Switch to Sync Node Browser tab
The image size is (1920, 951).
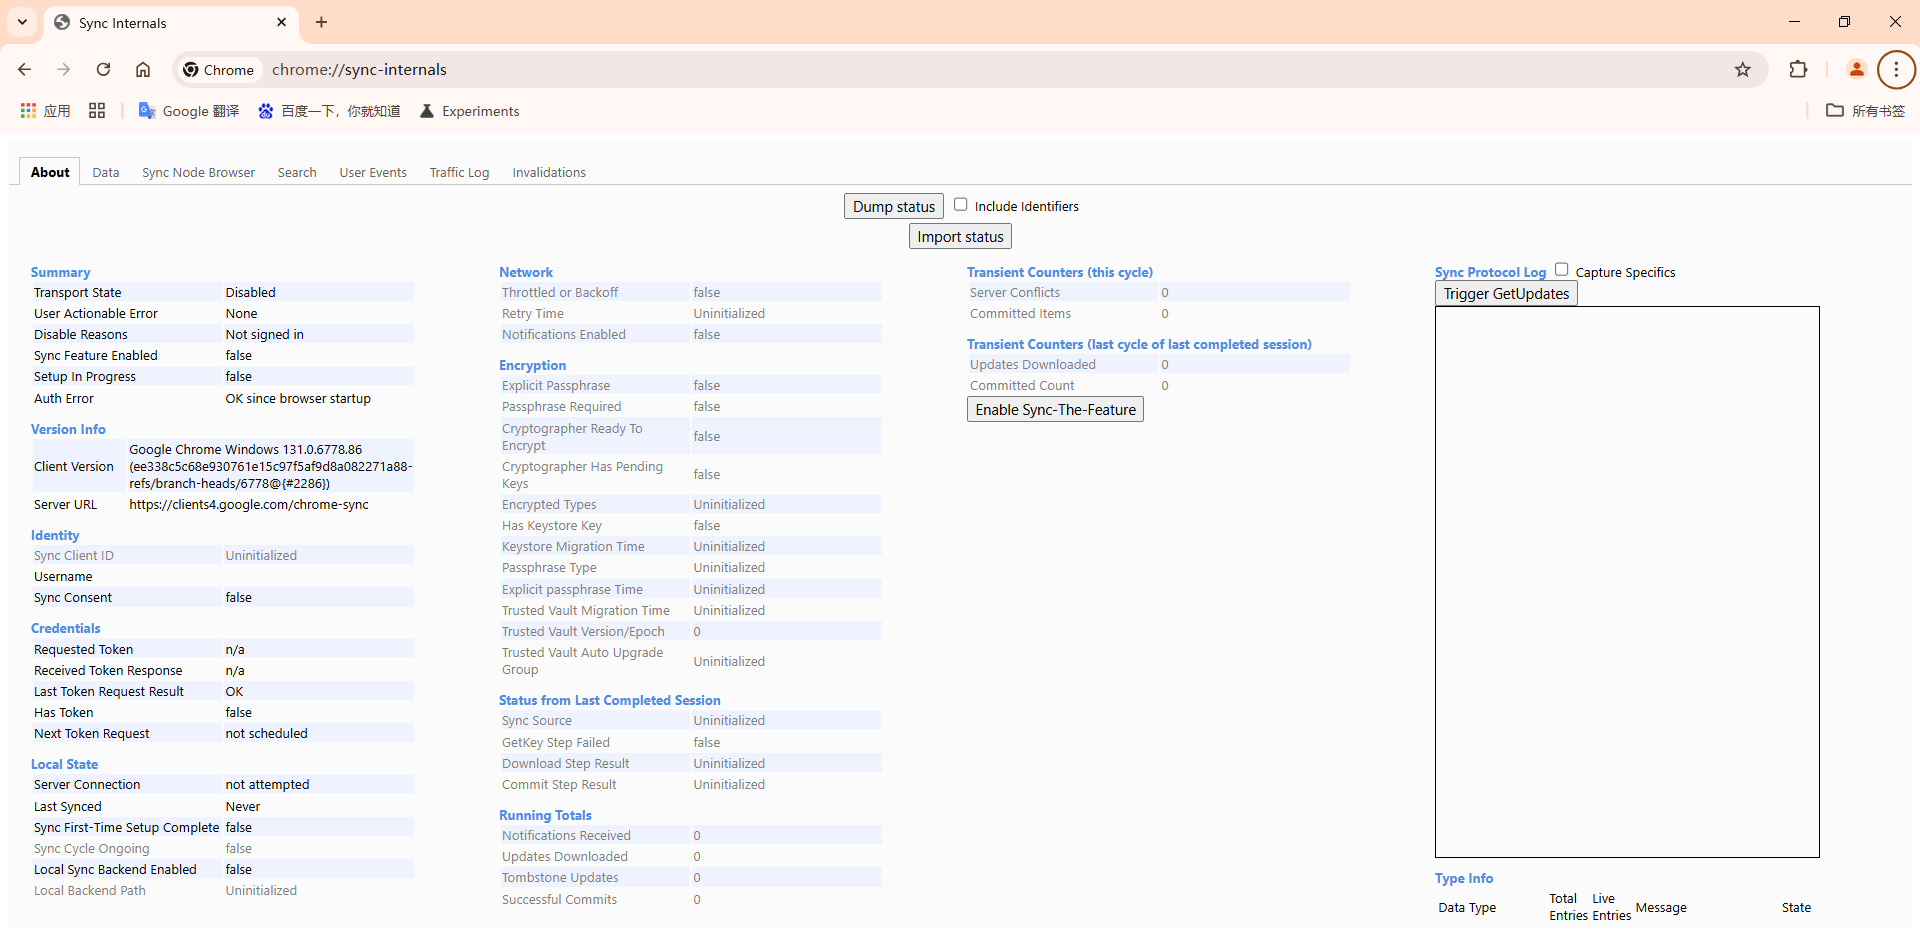pos(198,172)
